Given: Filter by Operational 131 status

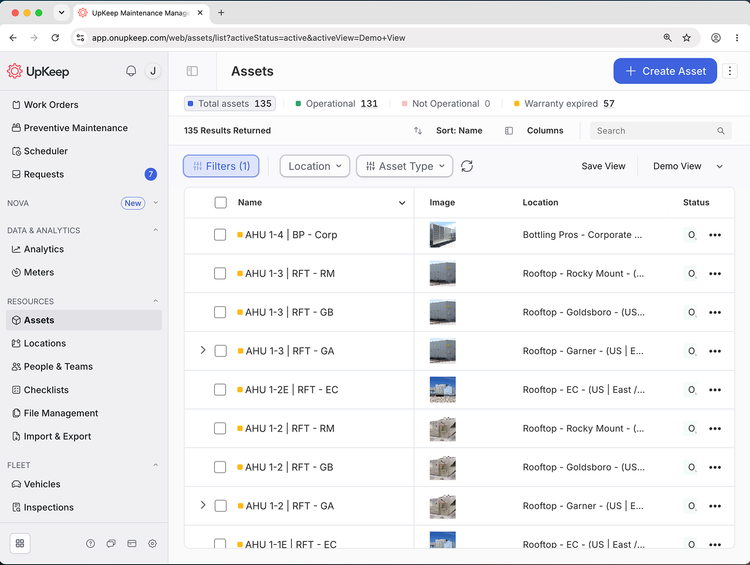Looking at the screenshot, I should click(x=337, y=104).
